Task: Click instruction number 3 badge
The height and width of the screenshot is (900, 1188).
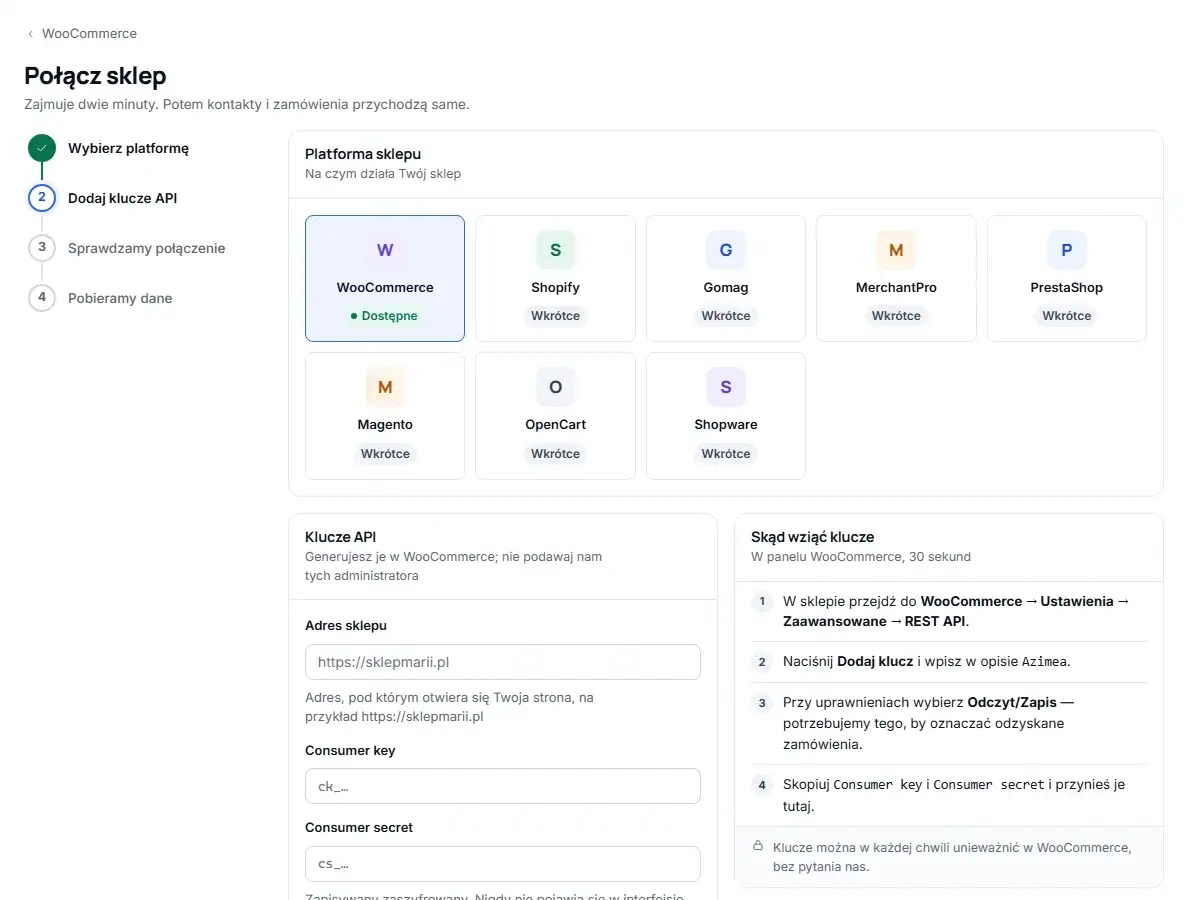Action: click(762, 703)
